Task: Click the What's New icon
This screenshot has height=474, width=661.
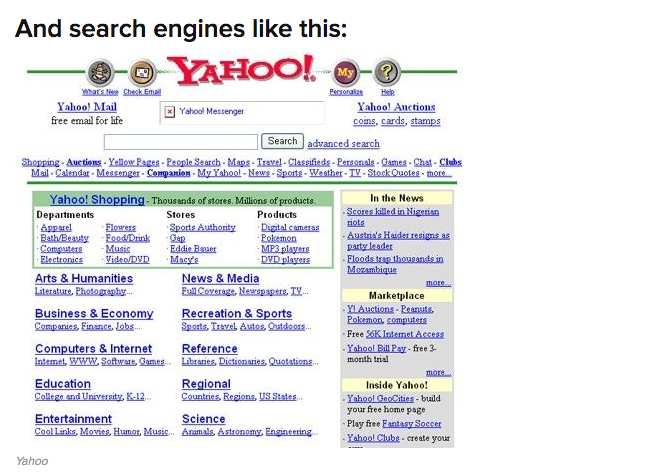Action: (100, 72)
